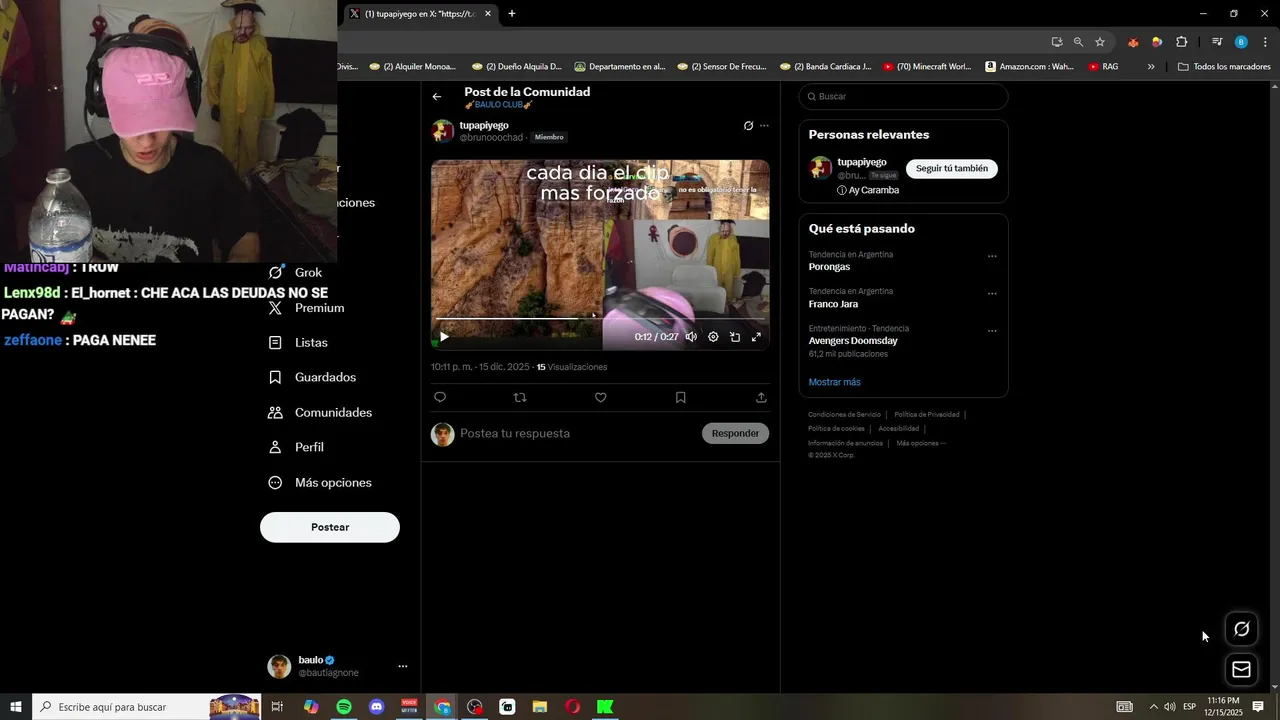Open Premium in the sidebar
The height and width of the screenshot is (720, 1280).
[x=306, y=308]
